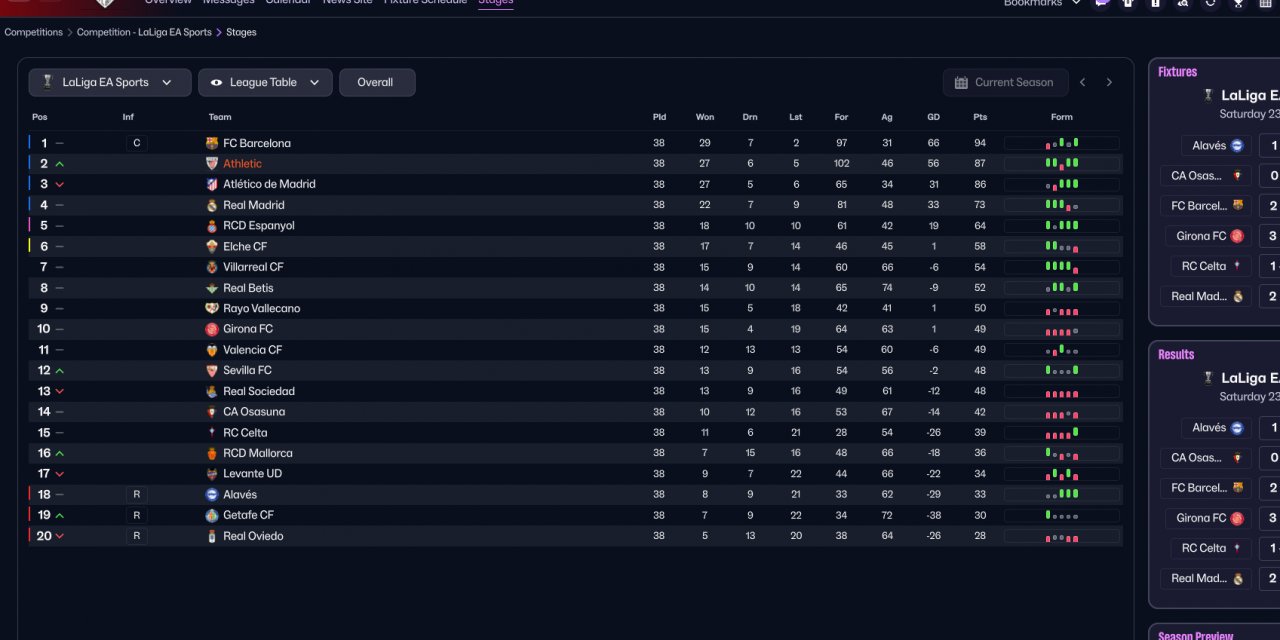Image resolution: width=1280 pixels, height=640 pixels.
Task: Click the Levante UD badge in the league table
Action: click(212, 474)
